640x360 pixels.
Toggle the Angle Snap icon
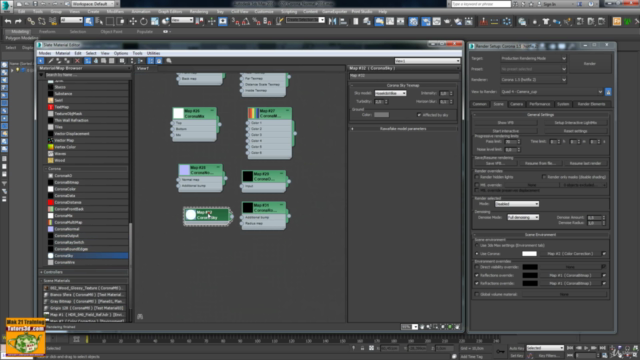tap(246, 21)
